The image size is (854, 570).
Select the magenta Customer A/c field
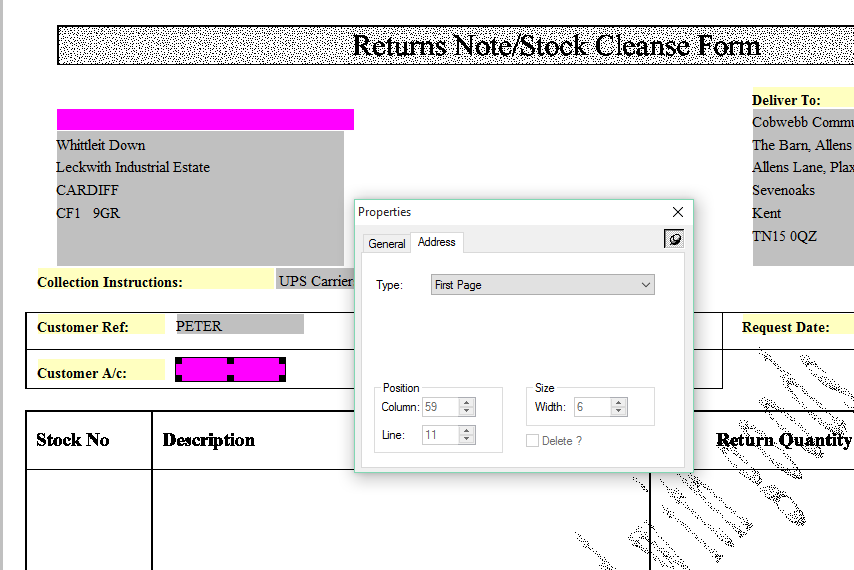230,370
